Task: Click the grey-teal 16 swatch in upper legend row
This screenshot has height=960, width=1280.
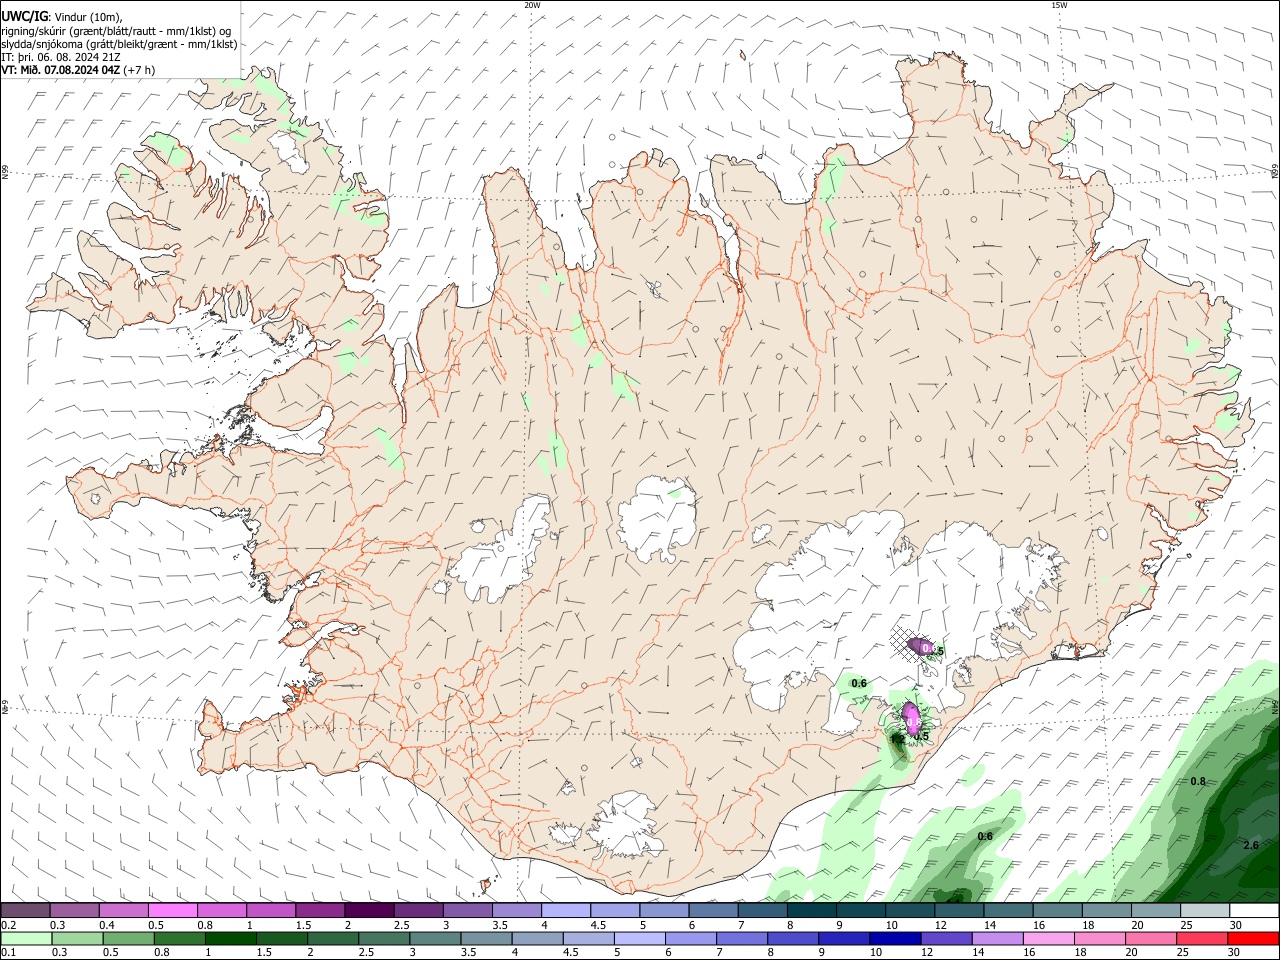Action: click(x=1057, y=910)
